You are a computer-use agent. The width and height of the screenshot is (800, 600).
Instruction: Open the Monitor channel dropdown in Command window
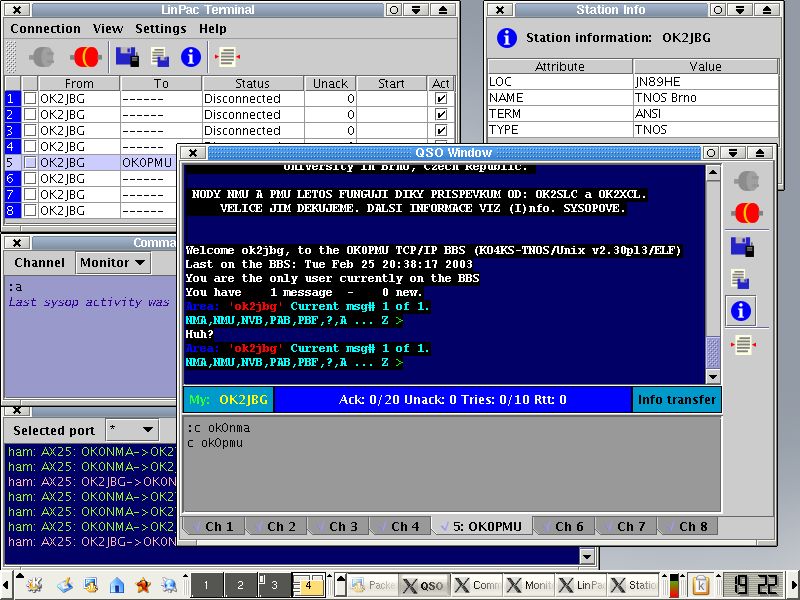113,263
